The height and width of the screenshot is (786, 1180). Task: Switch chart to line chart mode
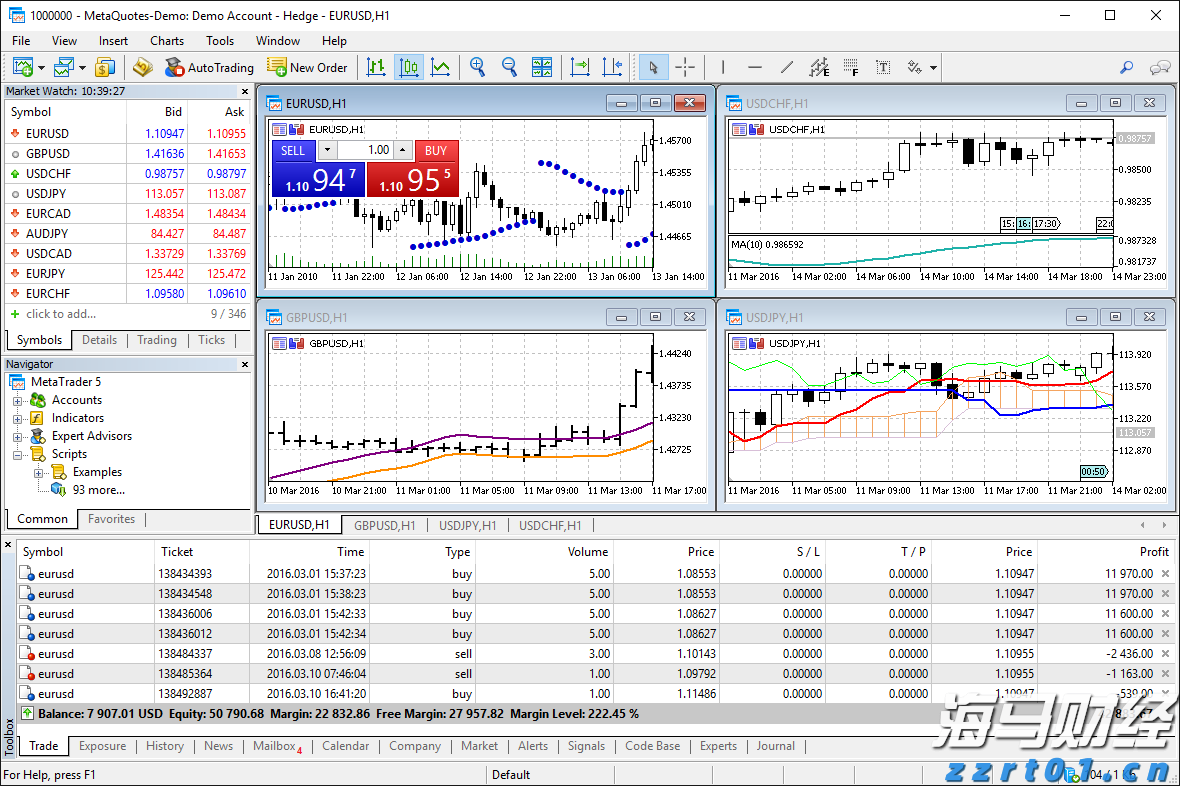coord(440,67)
